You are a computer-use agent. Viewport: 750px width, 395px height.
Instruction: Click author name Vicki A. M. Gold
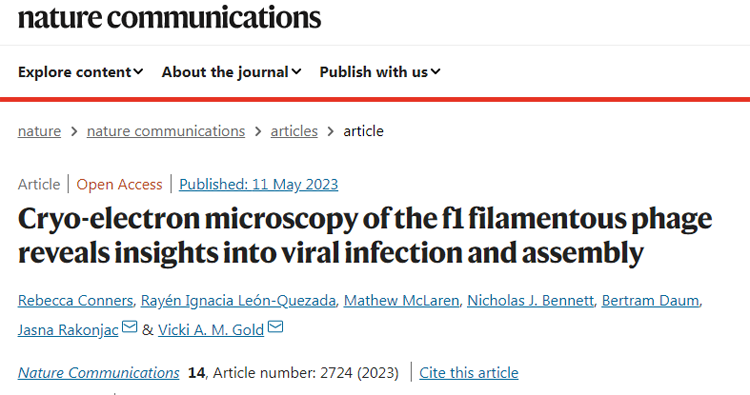[211, 329]
